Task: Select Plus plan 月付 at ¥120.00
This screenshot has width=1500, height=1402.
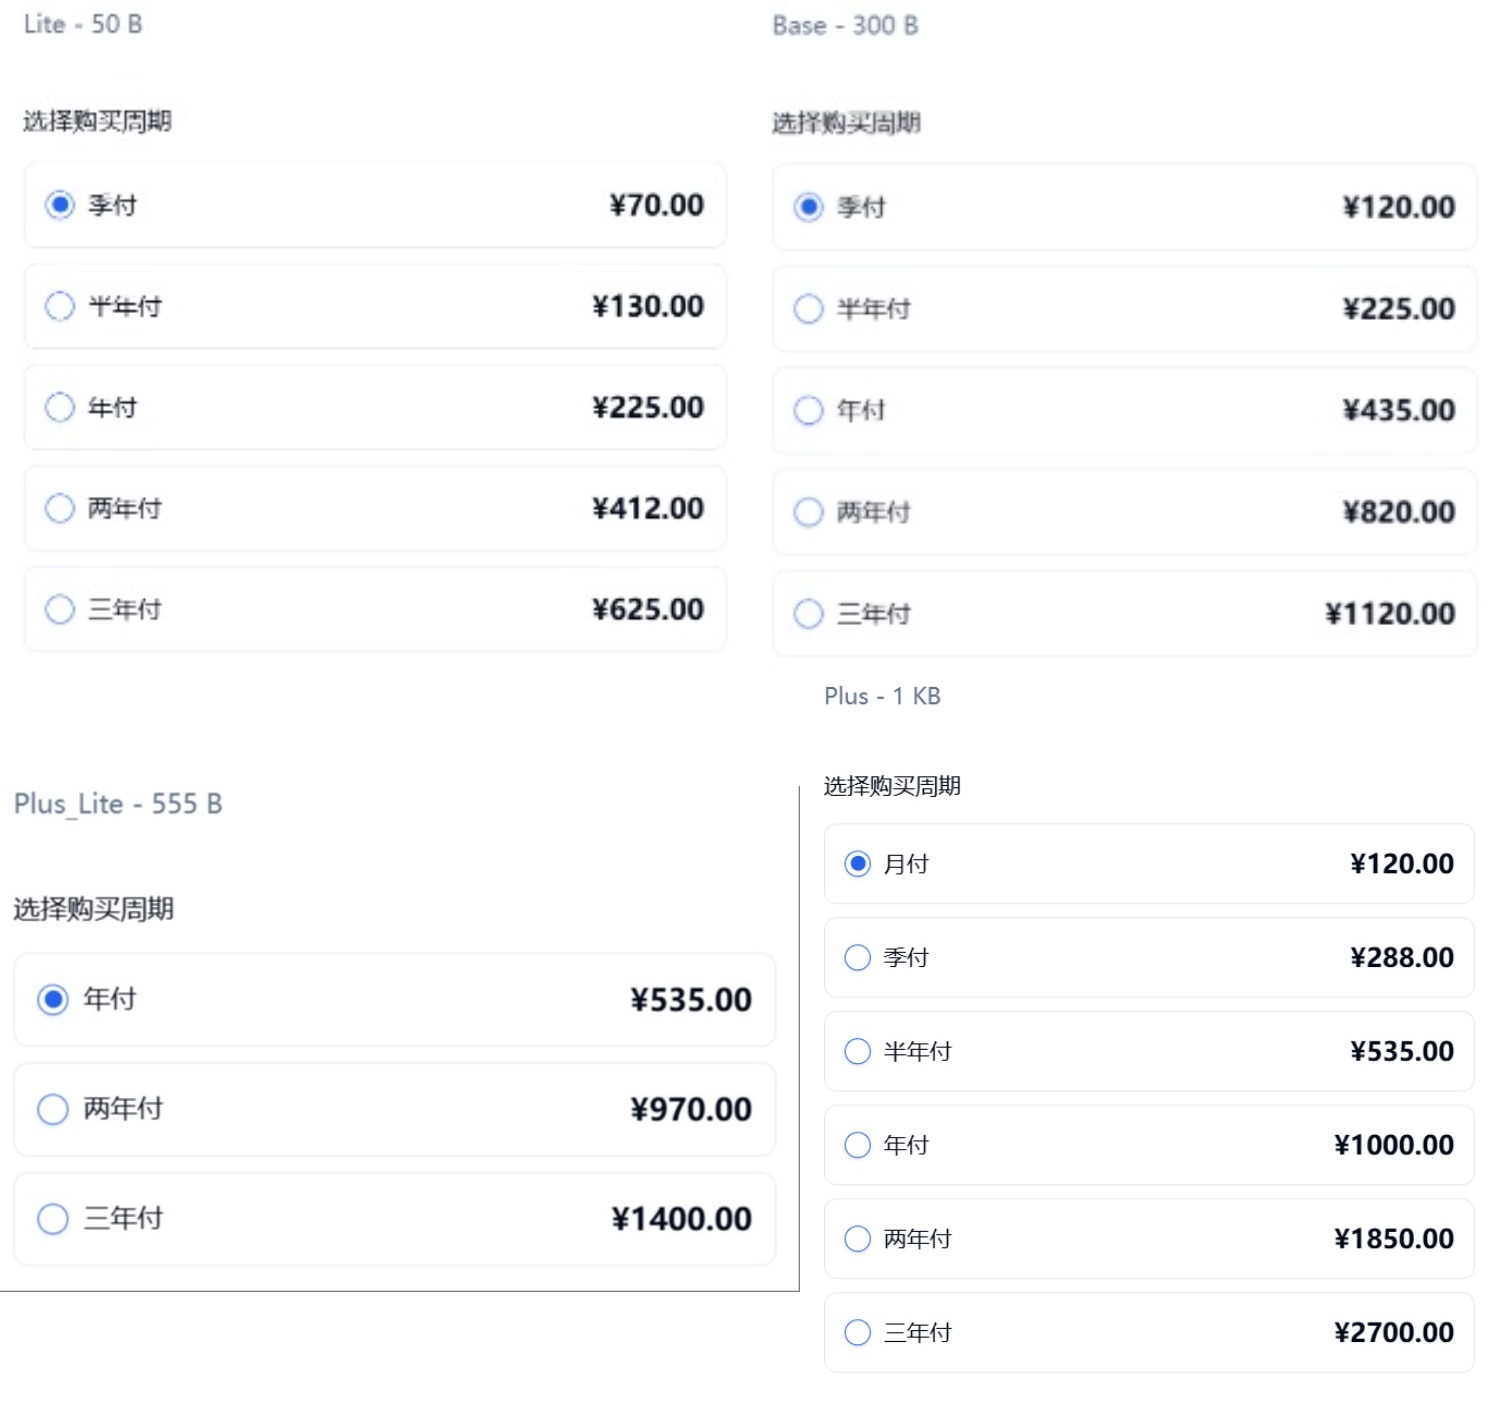Action: pyautogui.click(x=857, y=864)
